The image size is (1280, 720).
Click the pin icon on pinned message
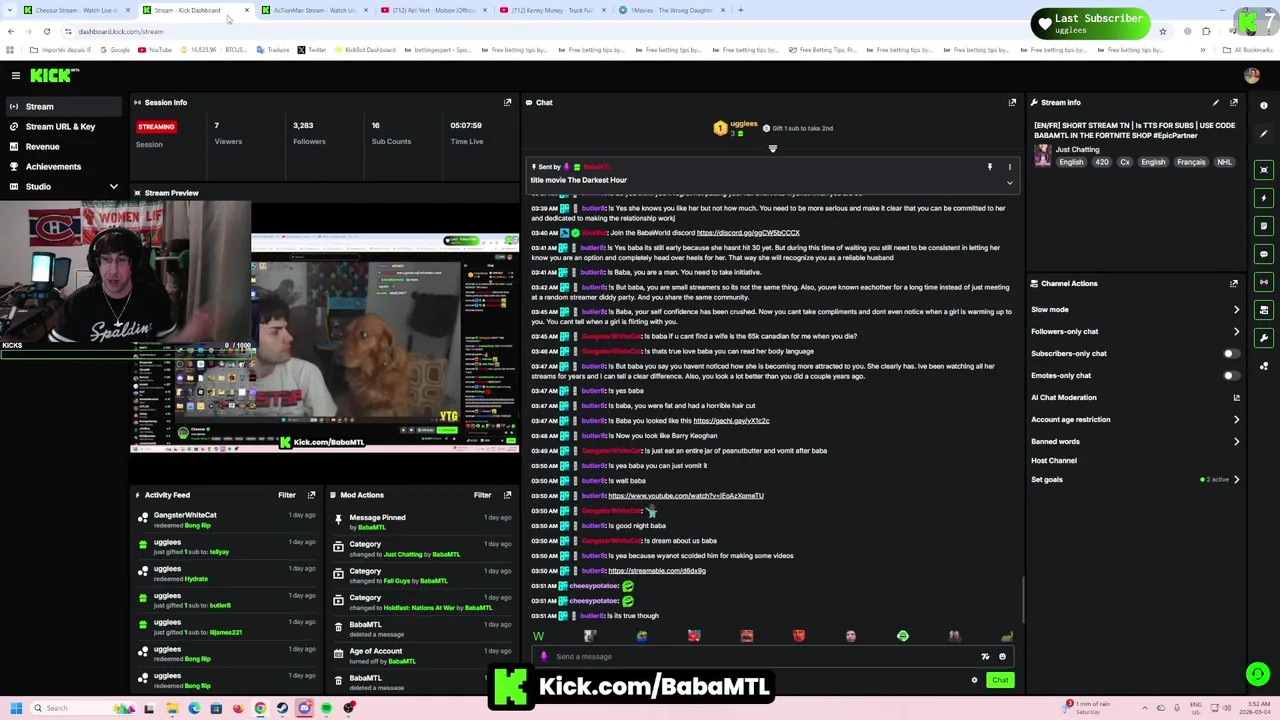(x=990, y=167)
